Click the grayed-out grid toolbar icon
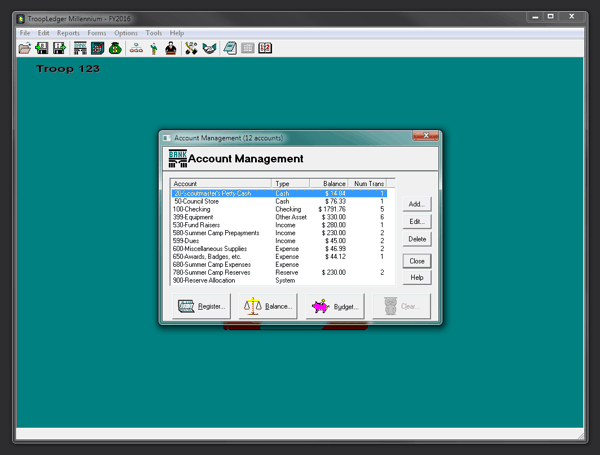The width and height of the screenshot is (600, 455). pos(248,48)
